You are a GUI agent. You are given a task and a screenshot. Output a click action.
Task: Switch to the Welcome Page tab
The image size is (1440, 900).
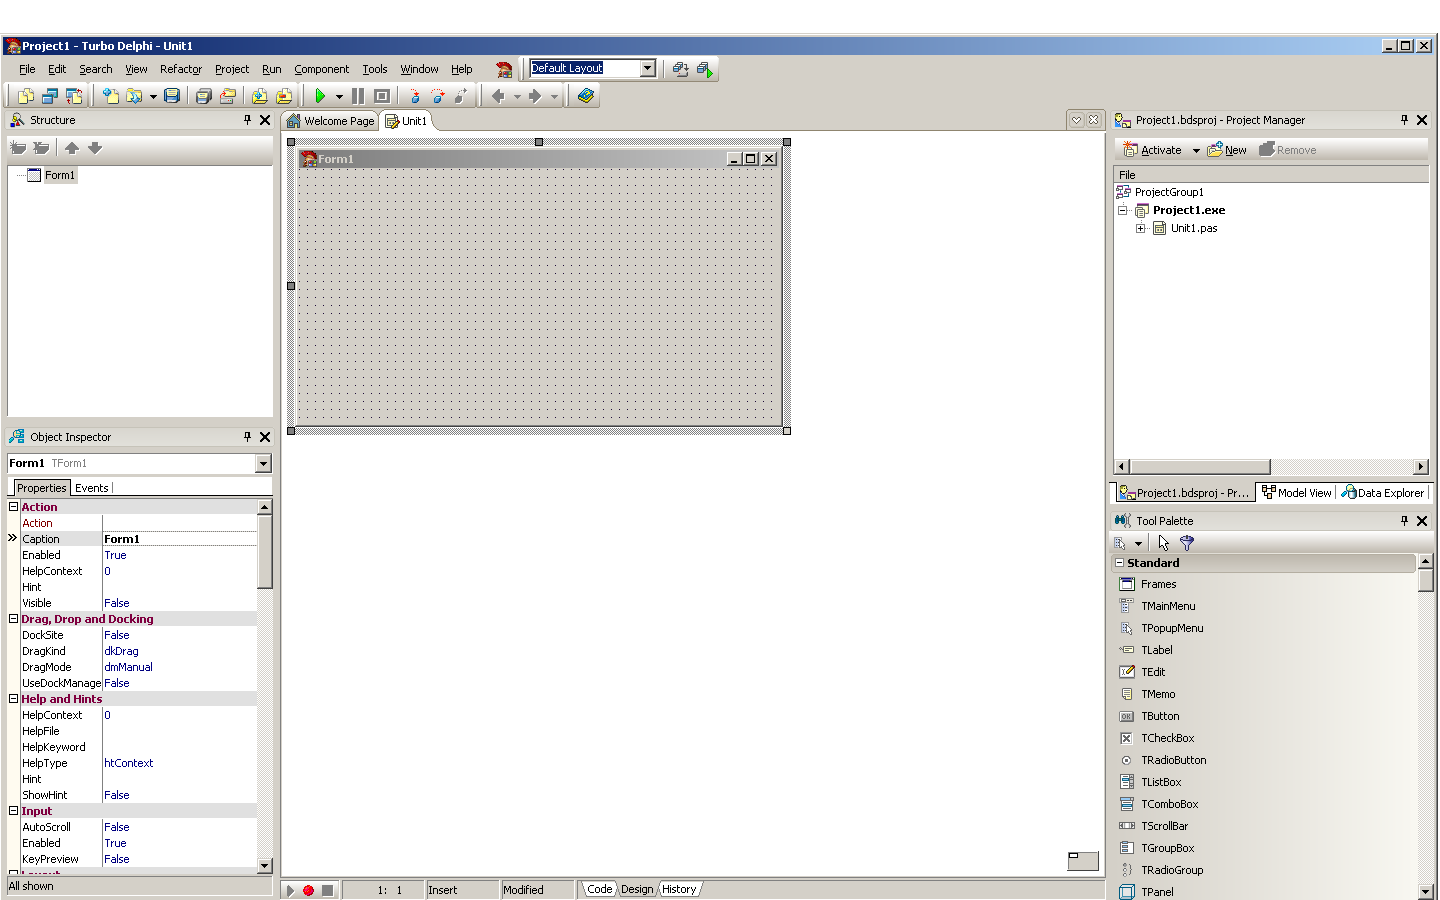point(331,121)
